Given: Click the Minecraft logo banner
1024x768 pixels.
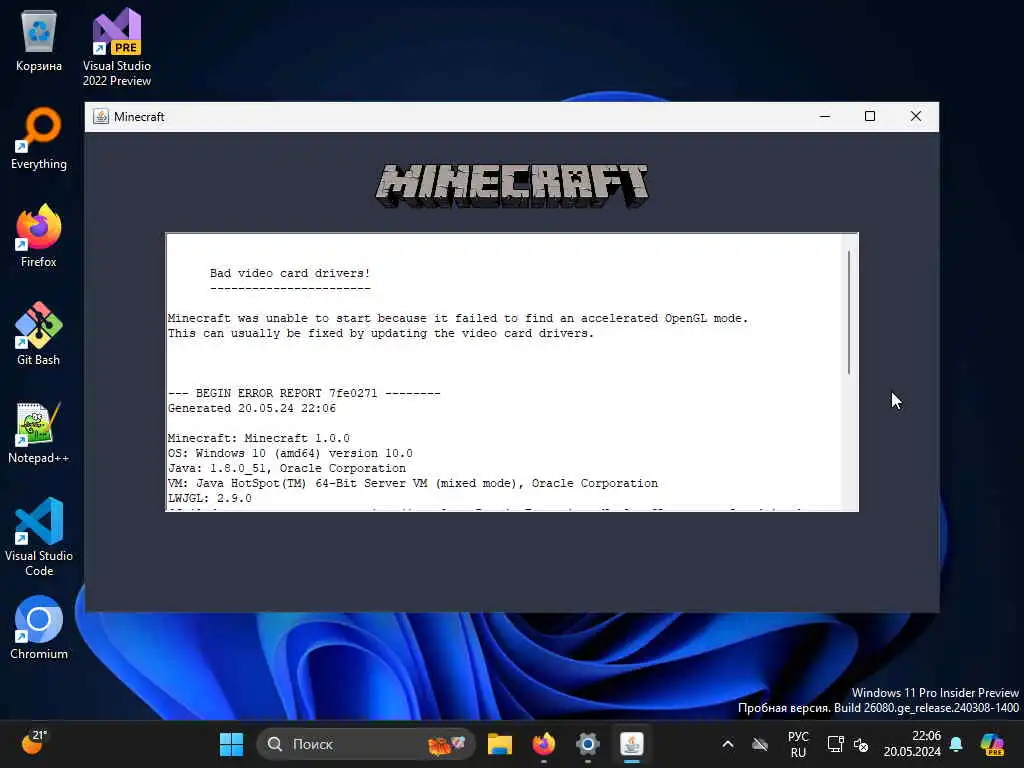Looking at the screenshot, I should (512, 186).
